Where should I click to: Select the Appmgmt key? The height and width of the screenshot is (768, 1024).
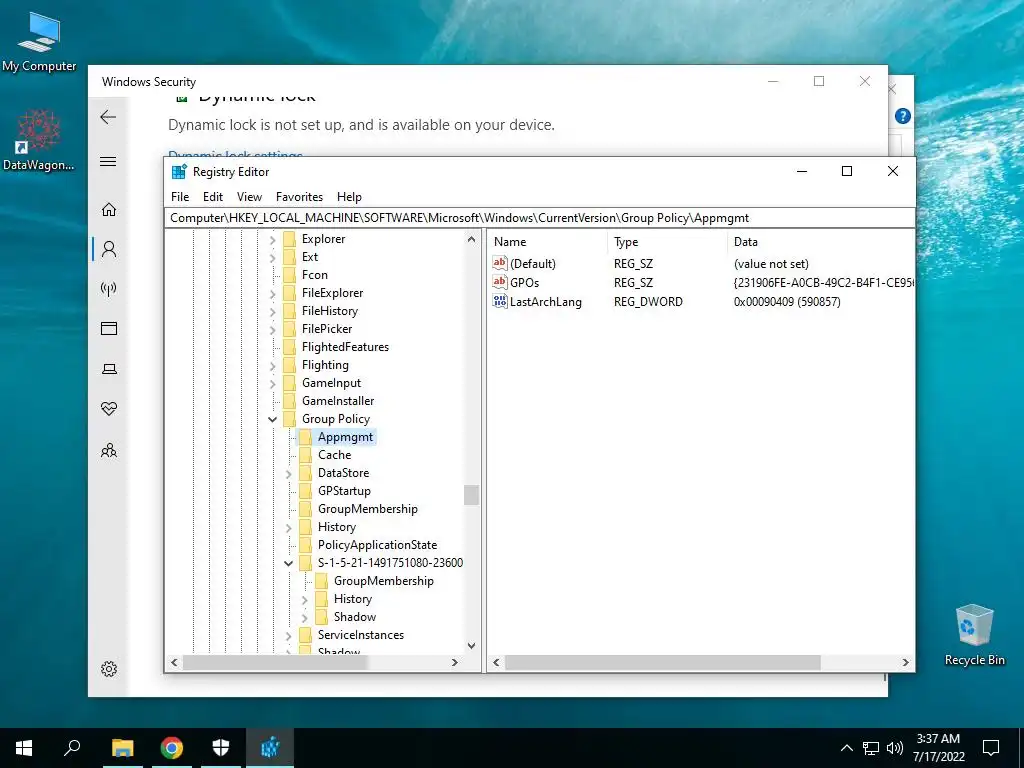[345, 437]
